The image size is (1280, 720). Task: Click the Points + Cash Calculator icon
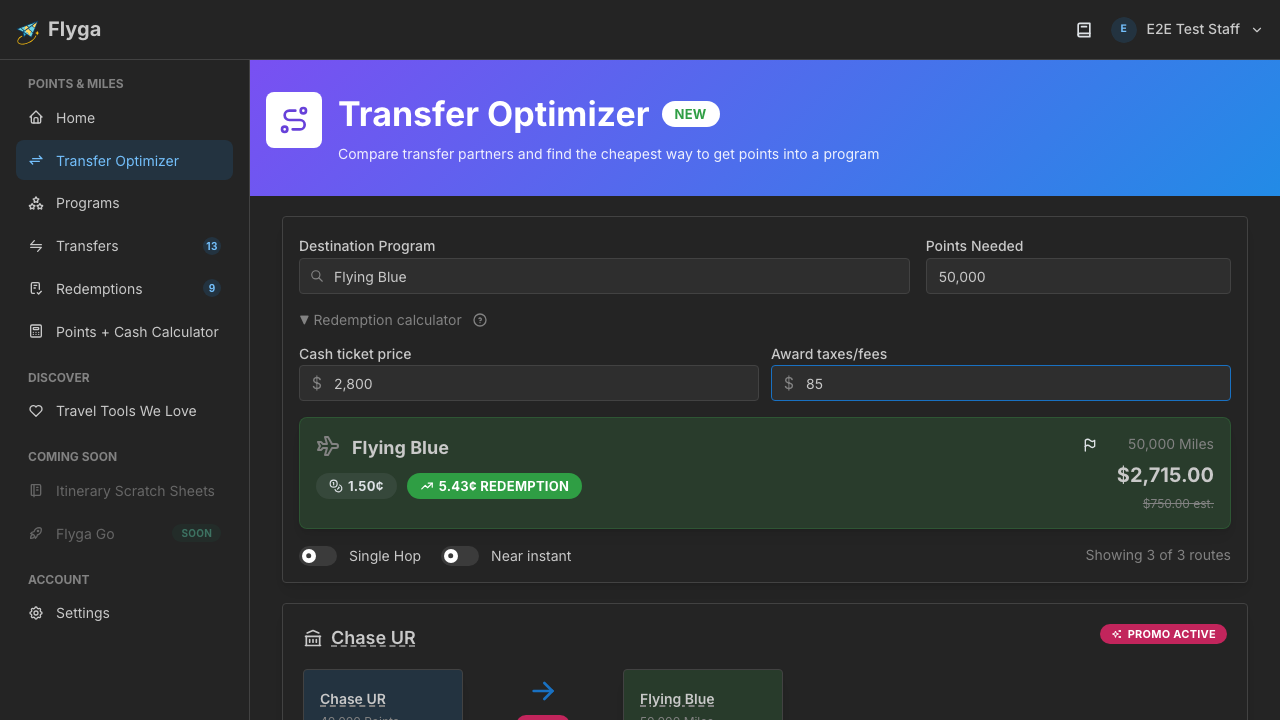36,332
